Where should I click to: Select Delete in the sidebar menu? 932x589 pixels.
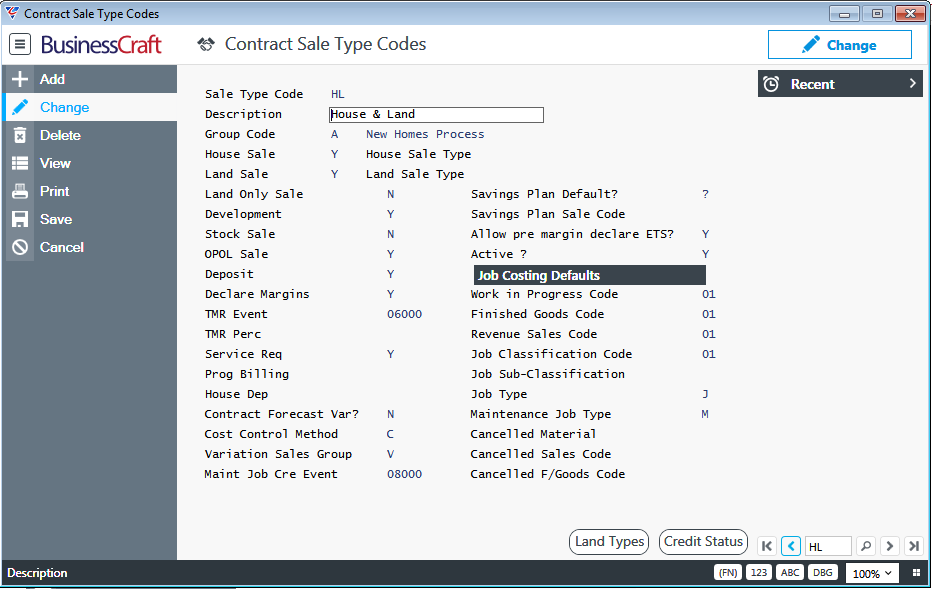point(90,136)
